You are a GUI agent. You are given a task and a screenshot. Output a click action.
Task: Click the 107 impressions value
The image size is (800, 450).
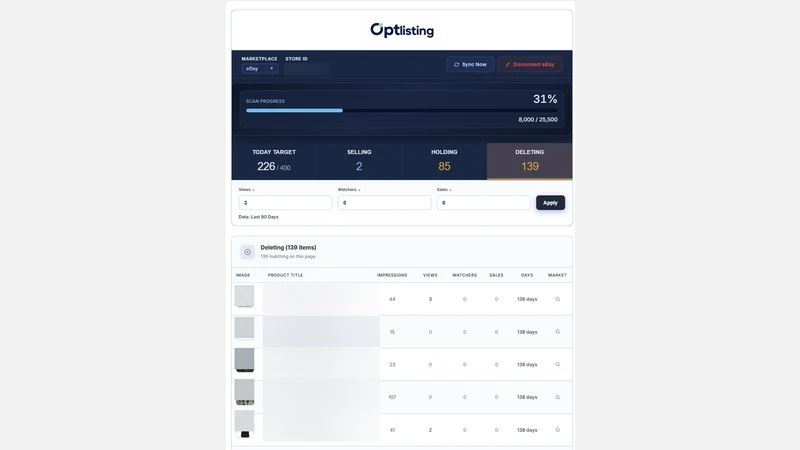pos(392,397)
